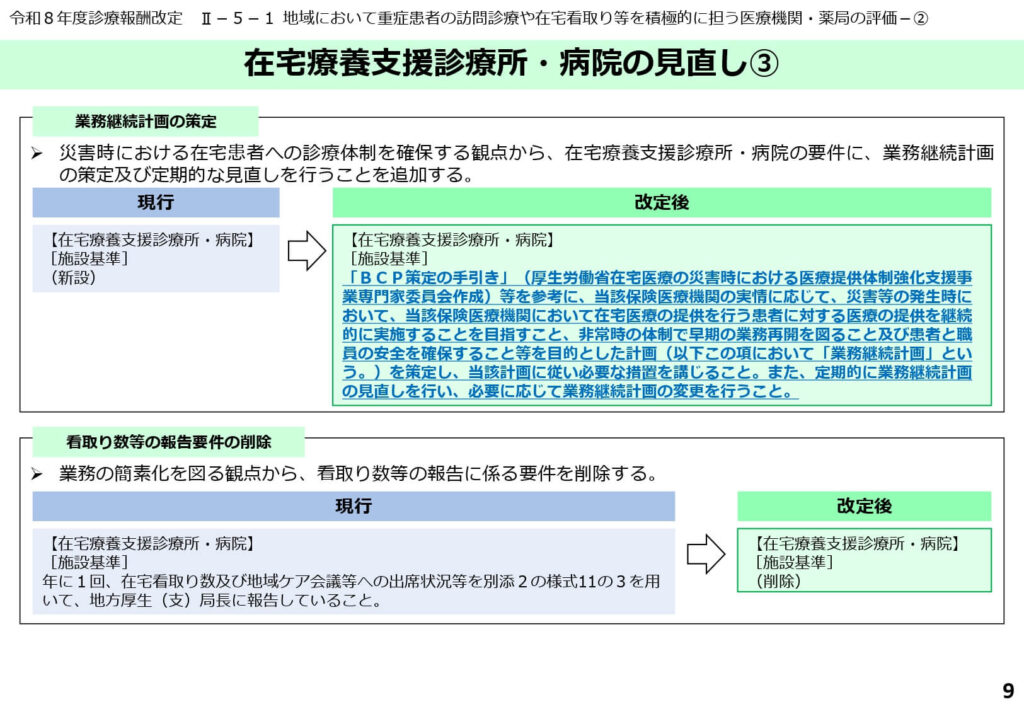Click the green 改定後 header above the BCP text
1024x709 pixels.
click(x=661, y=203)
